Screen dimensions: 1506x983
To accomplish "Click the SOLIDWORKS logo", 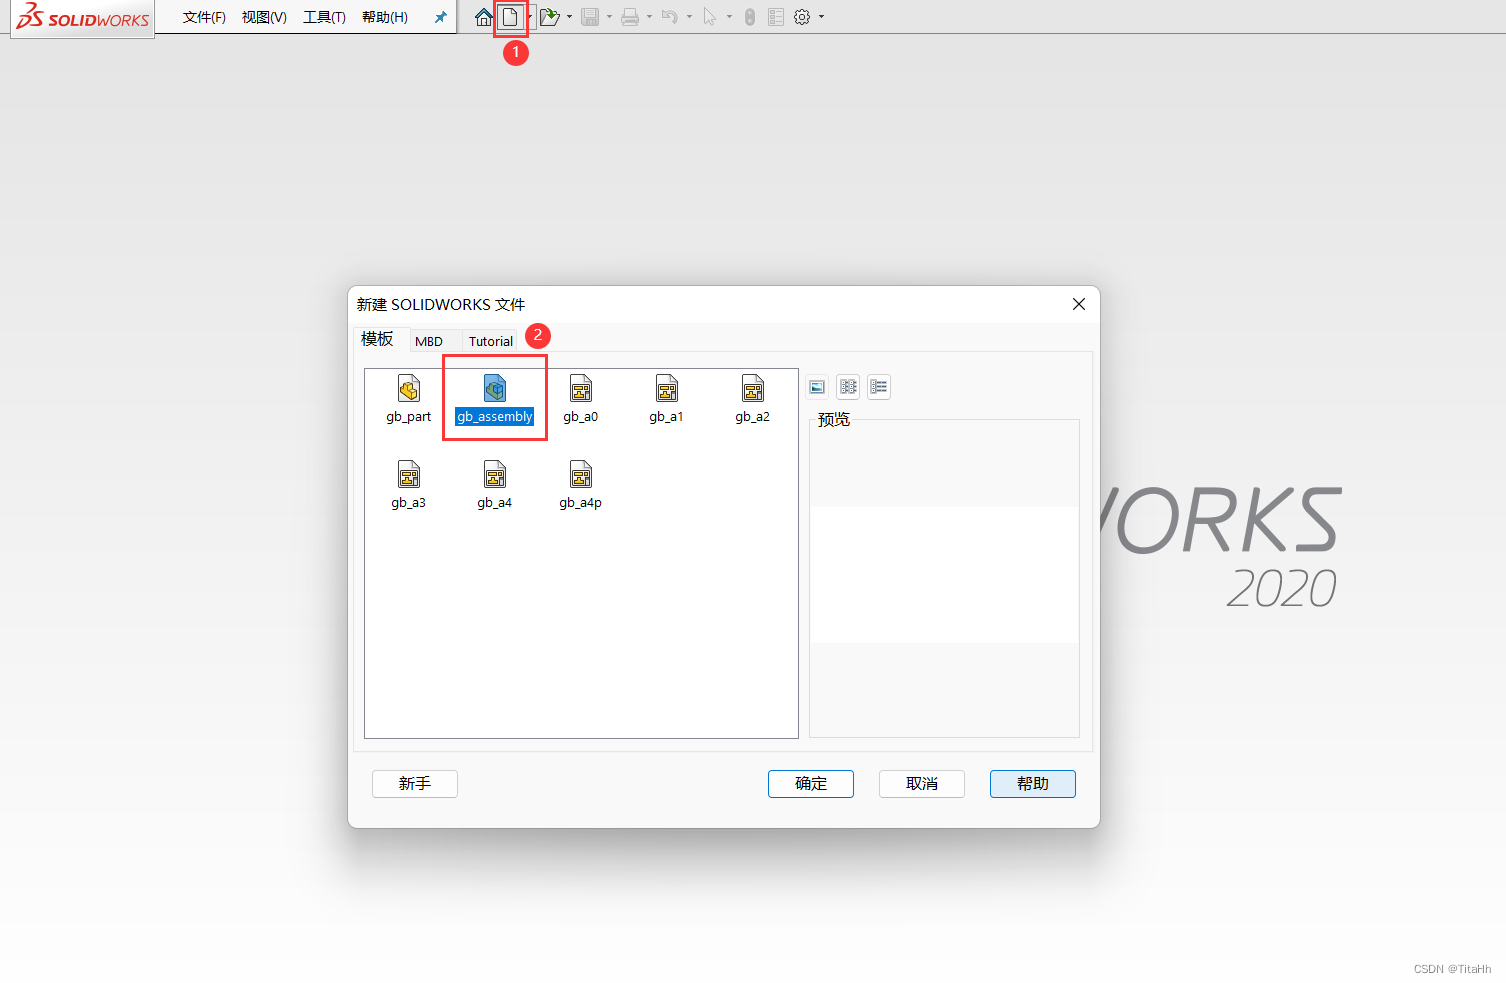I will [x=83, y=17].
